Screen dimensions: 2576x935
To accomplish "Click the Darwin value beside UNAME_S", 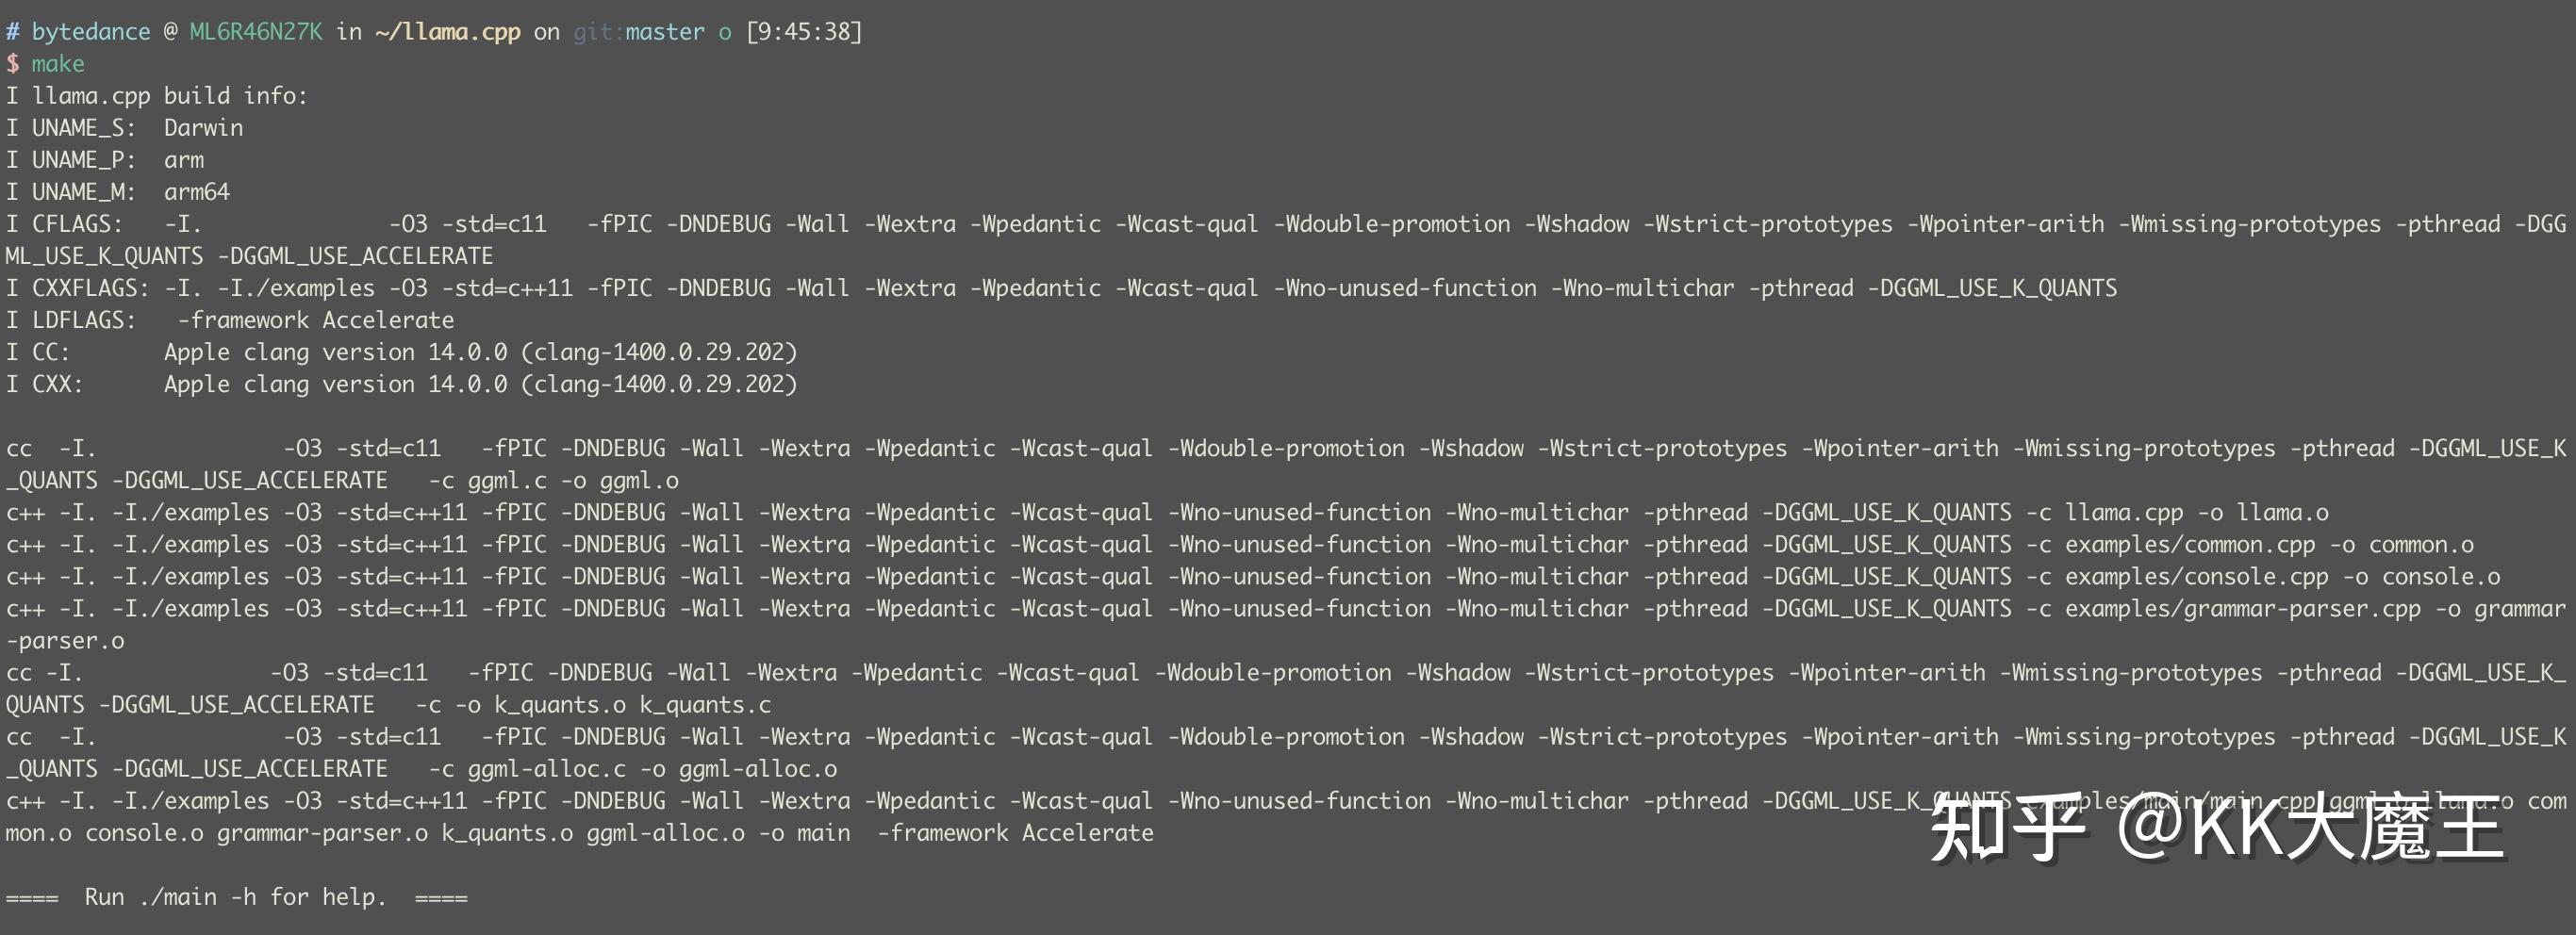I will (203, 128).
